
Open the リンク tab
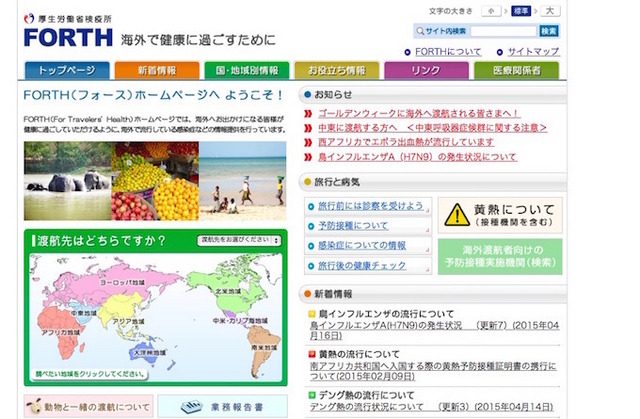coord(427,70)
